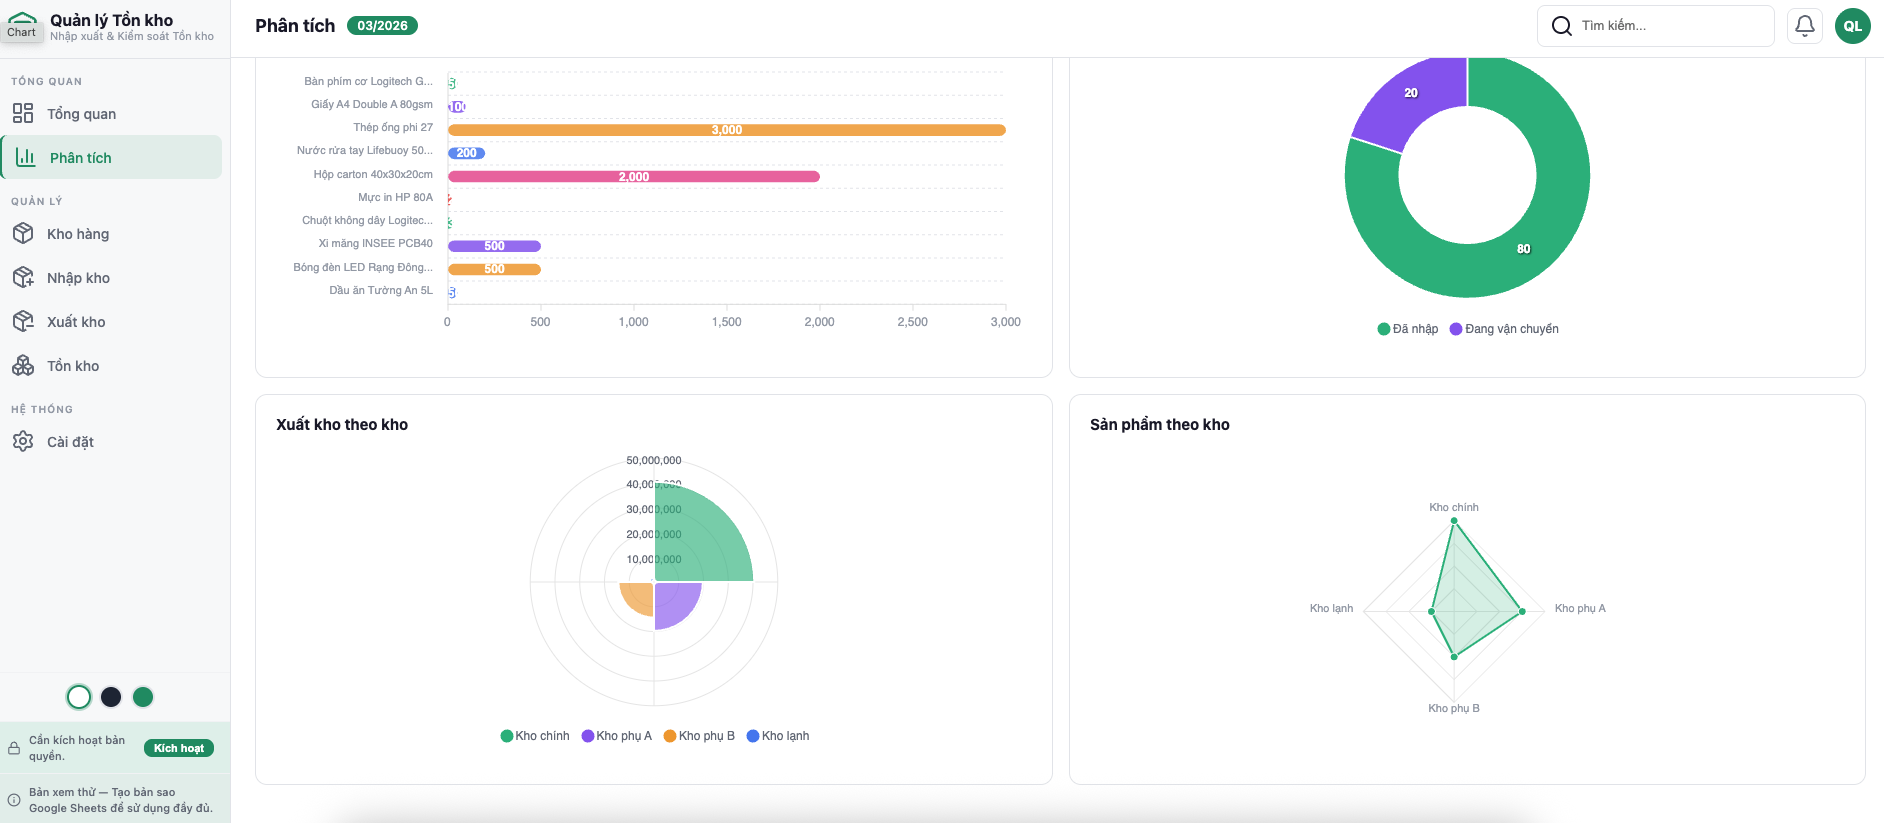
Task: Open the QL user avatar menu
Action: pos(1852,26)
